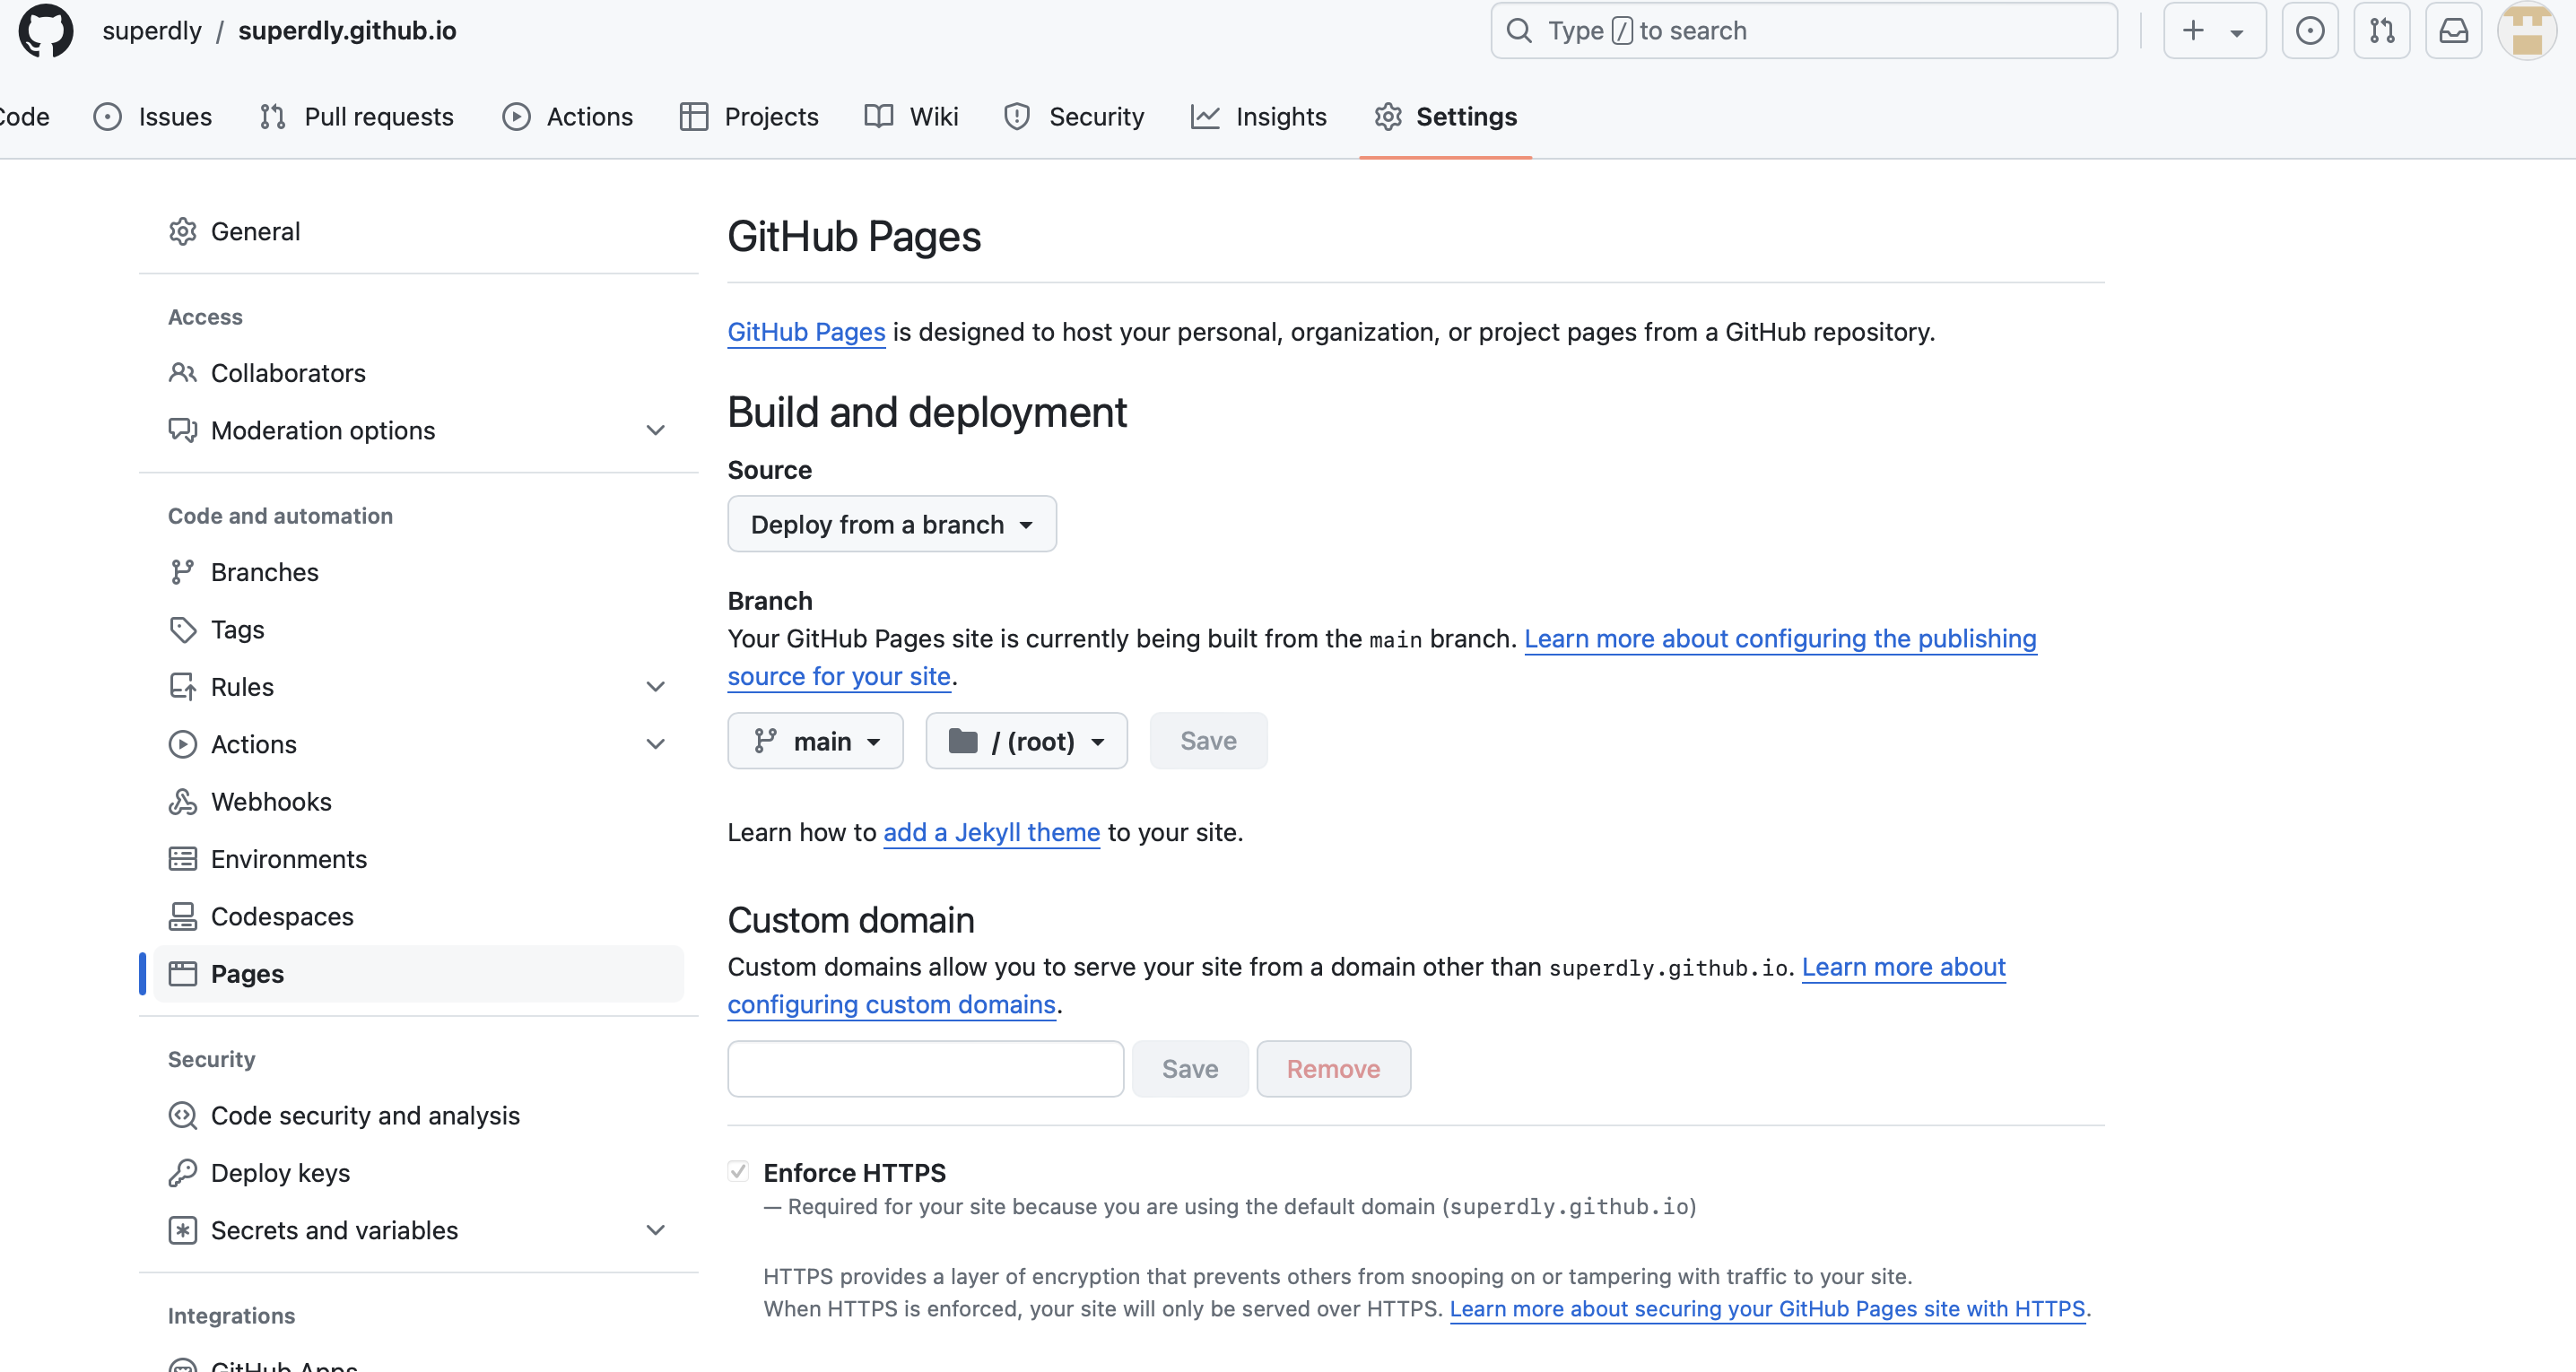The width and height of the screenshot is (2576, 1372).
Task: Open the main branch selector dropdown
Action: [x=815, y=741]
